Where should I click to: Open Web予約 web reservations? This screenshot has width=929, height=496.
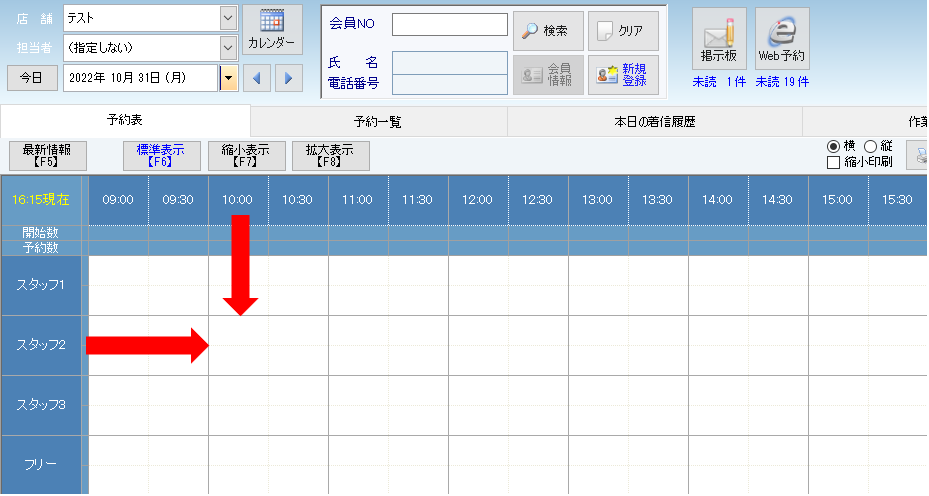point(782,39)
